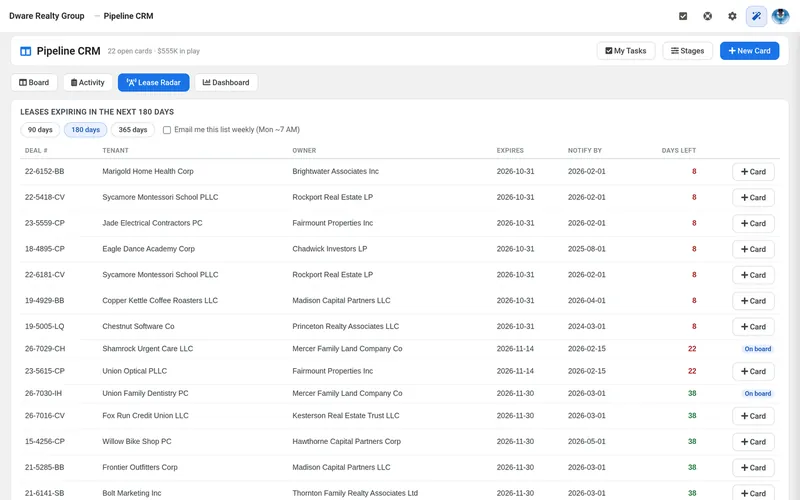
Task: Open My Tasks
Action: [626, 51]
